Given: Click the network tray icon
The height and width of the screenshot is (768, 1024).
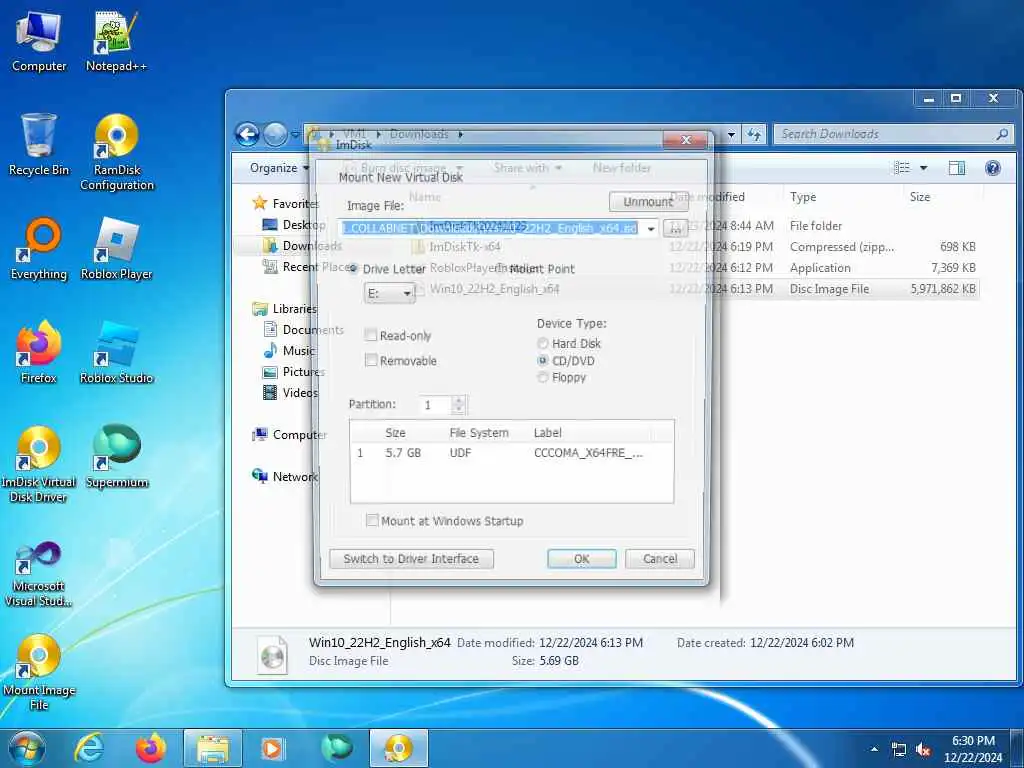Looking at the screenshot, I should (x=899, y=750).
